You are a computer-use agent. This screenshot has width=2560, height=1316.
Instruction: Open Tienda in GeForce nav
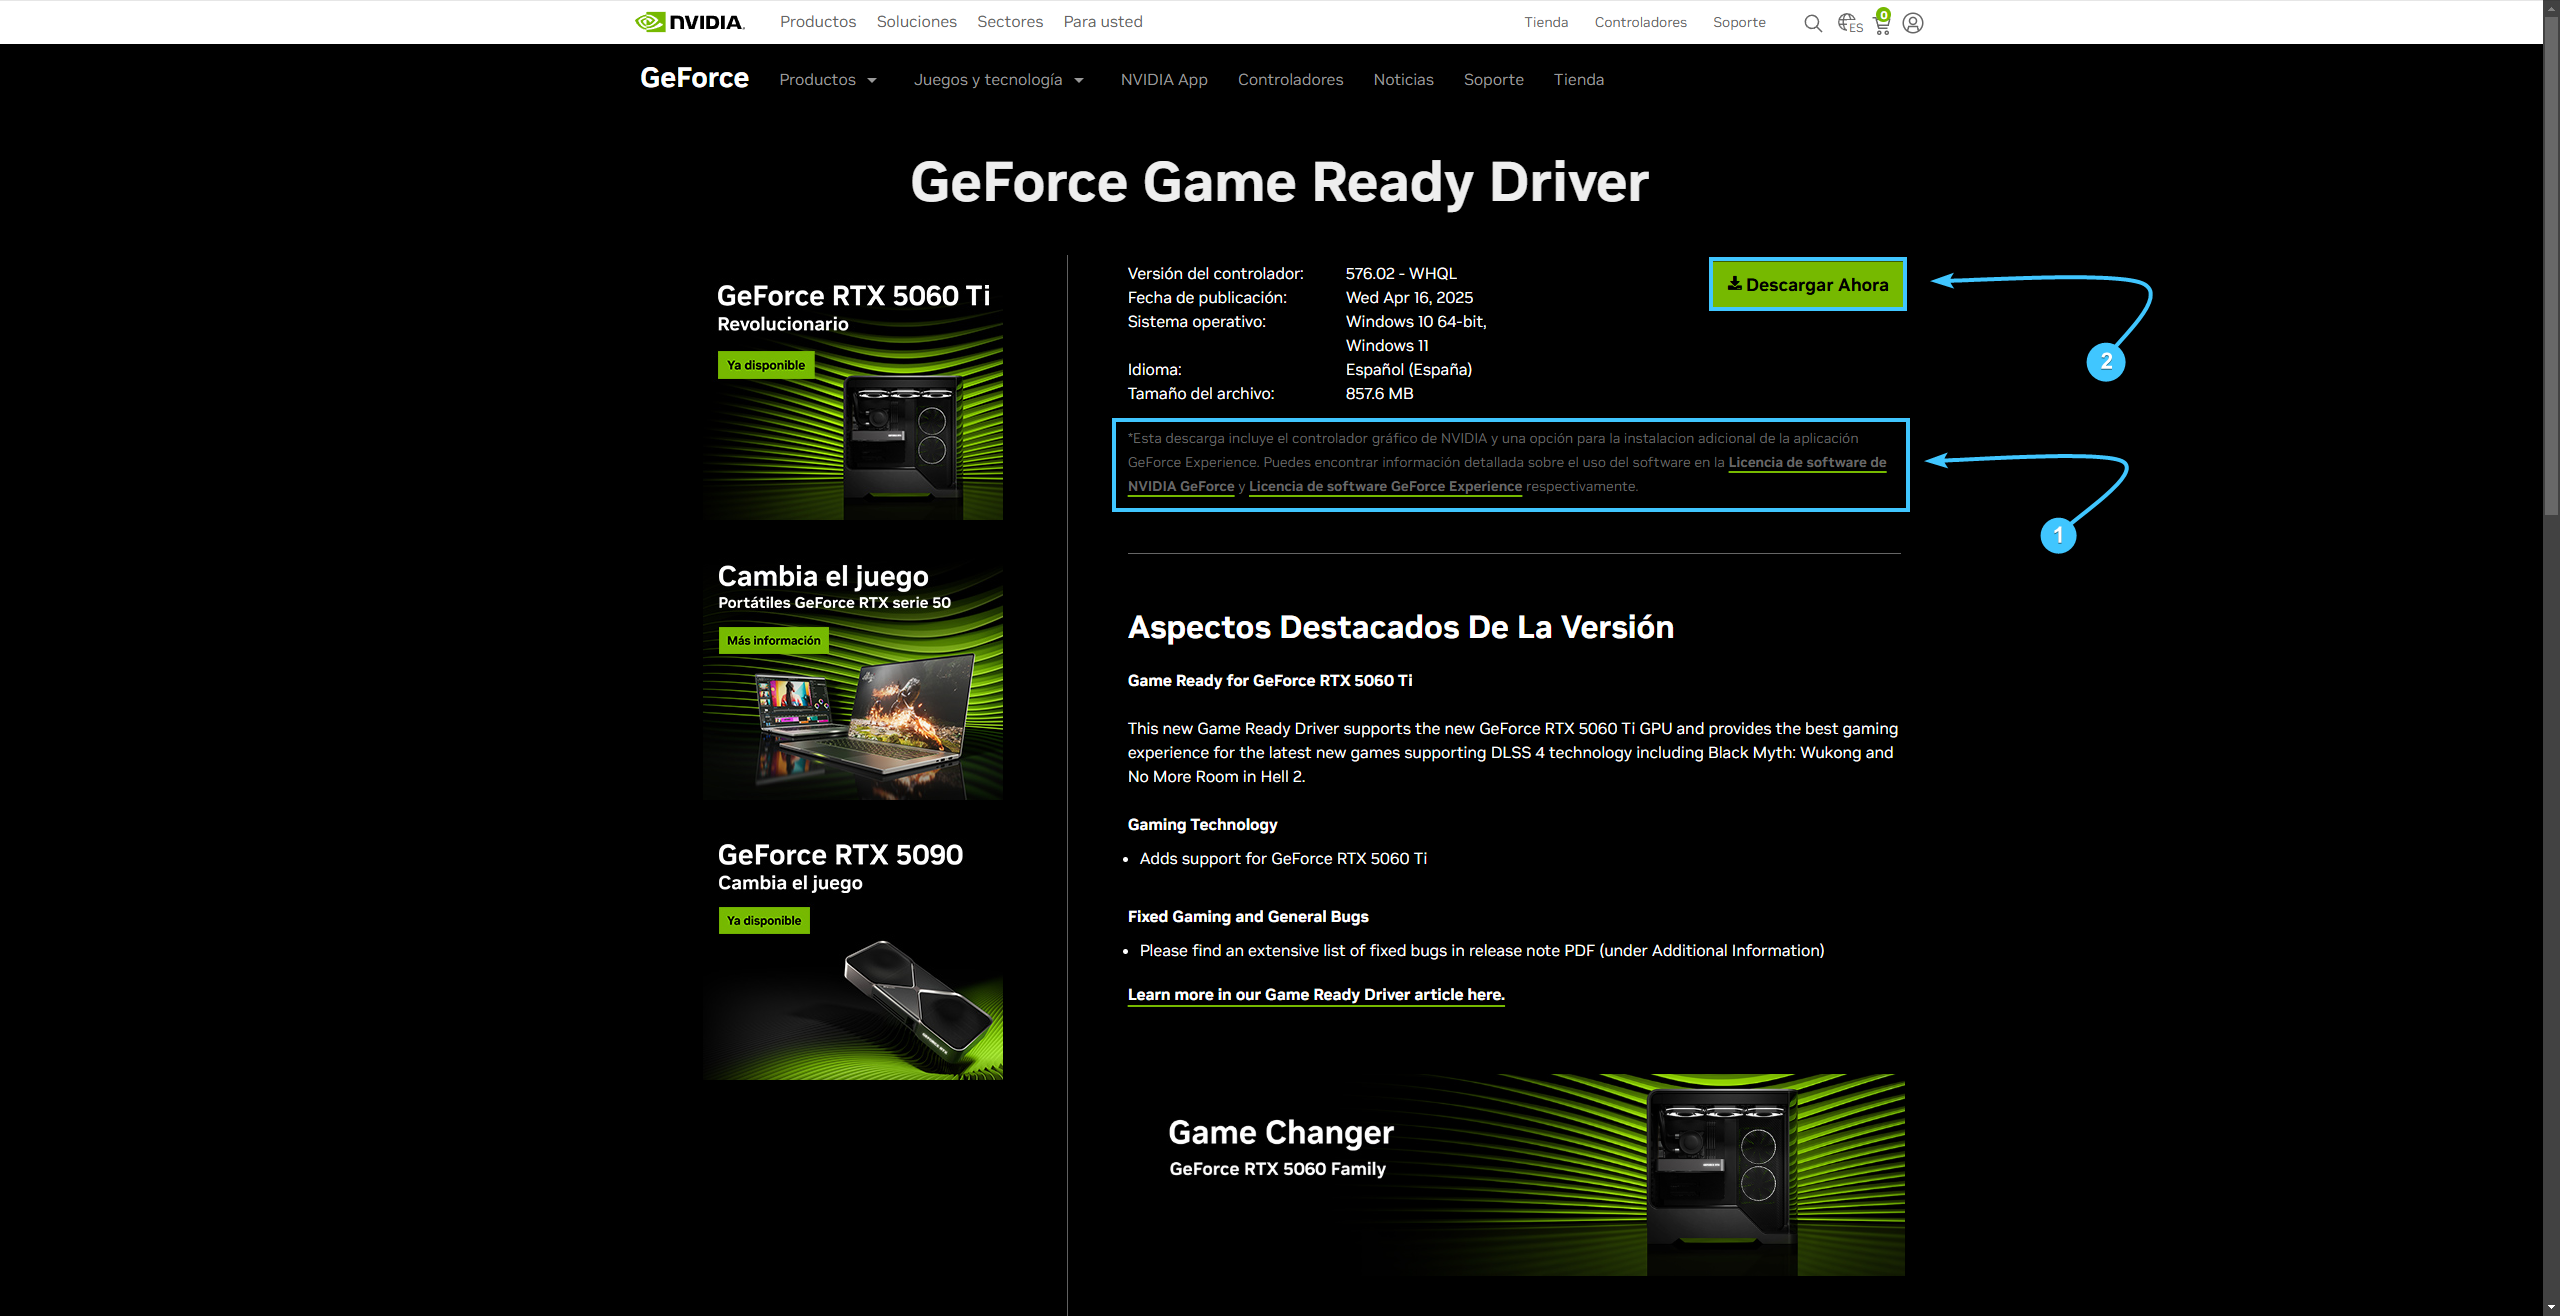tap(1579, 80)
